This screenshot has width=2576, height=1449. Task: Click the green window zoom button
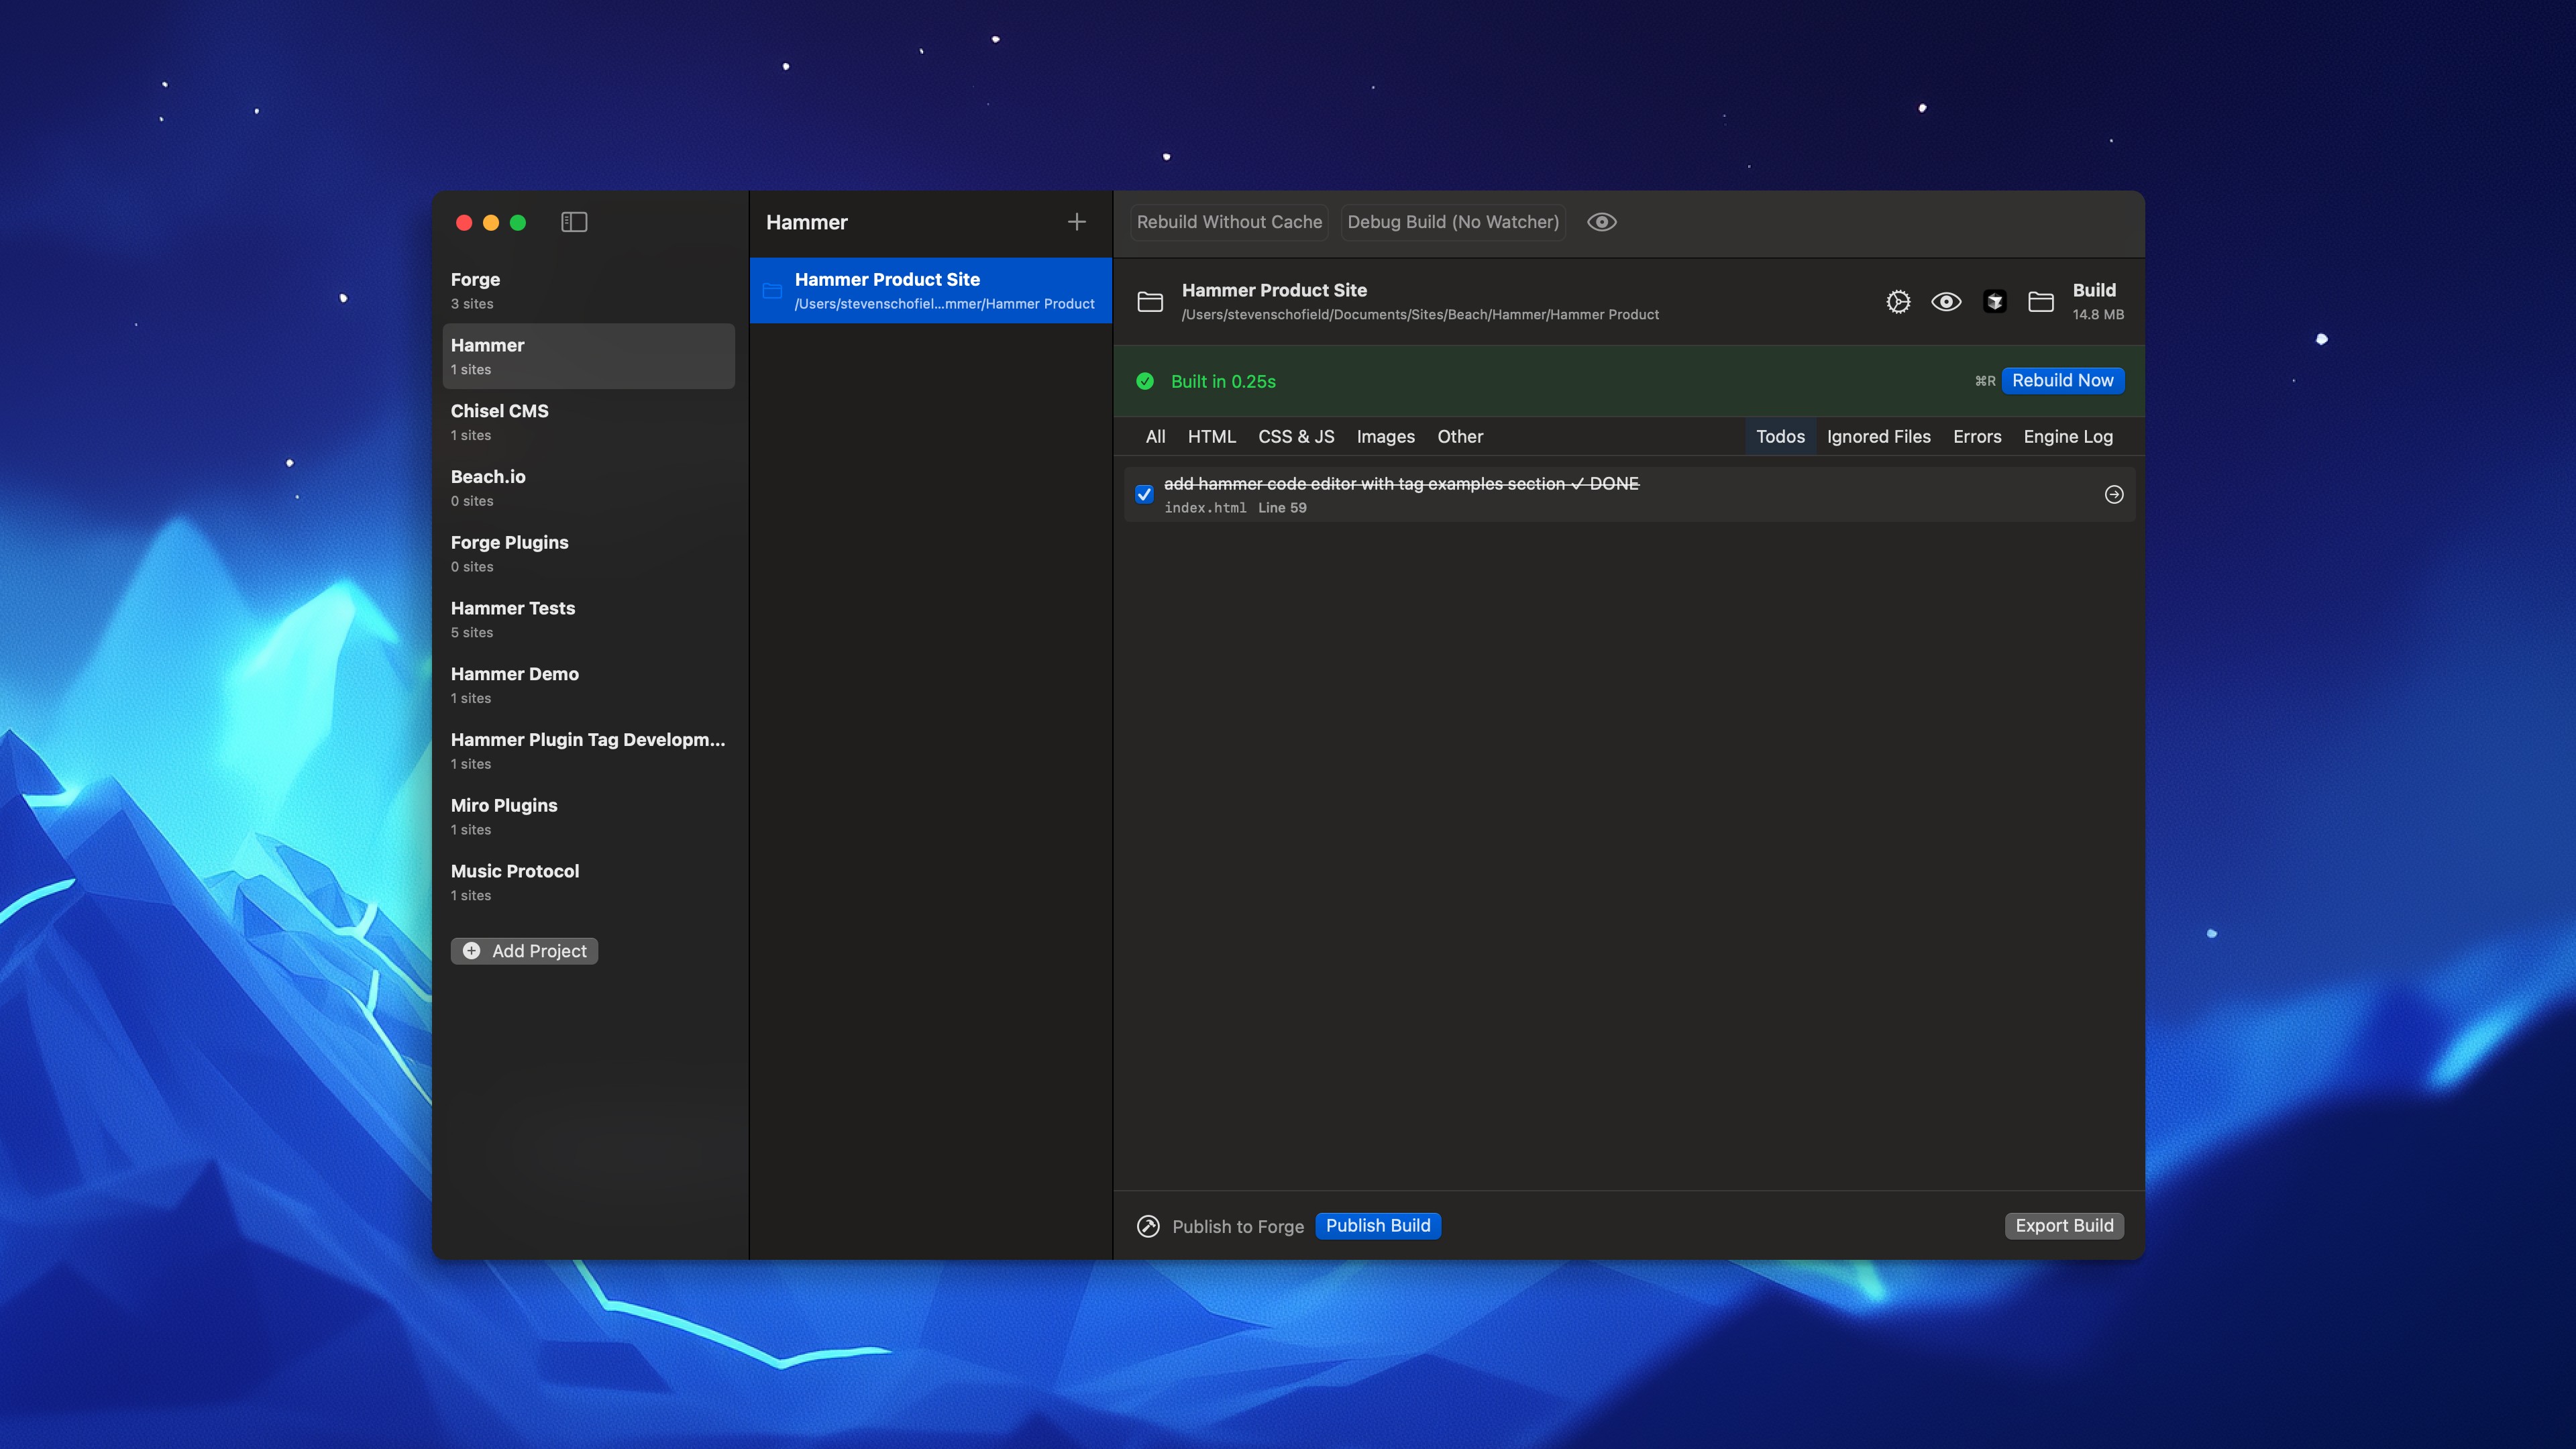[x=518, y=222]
